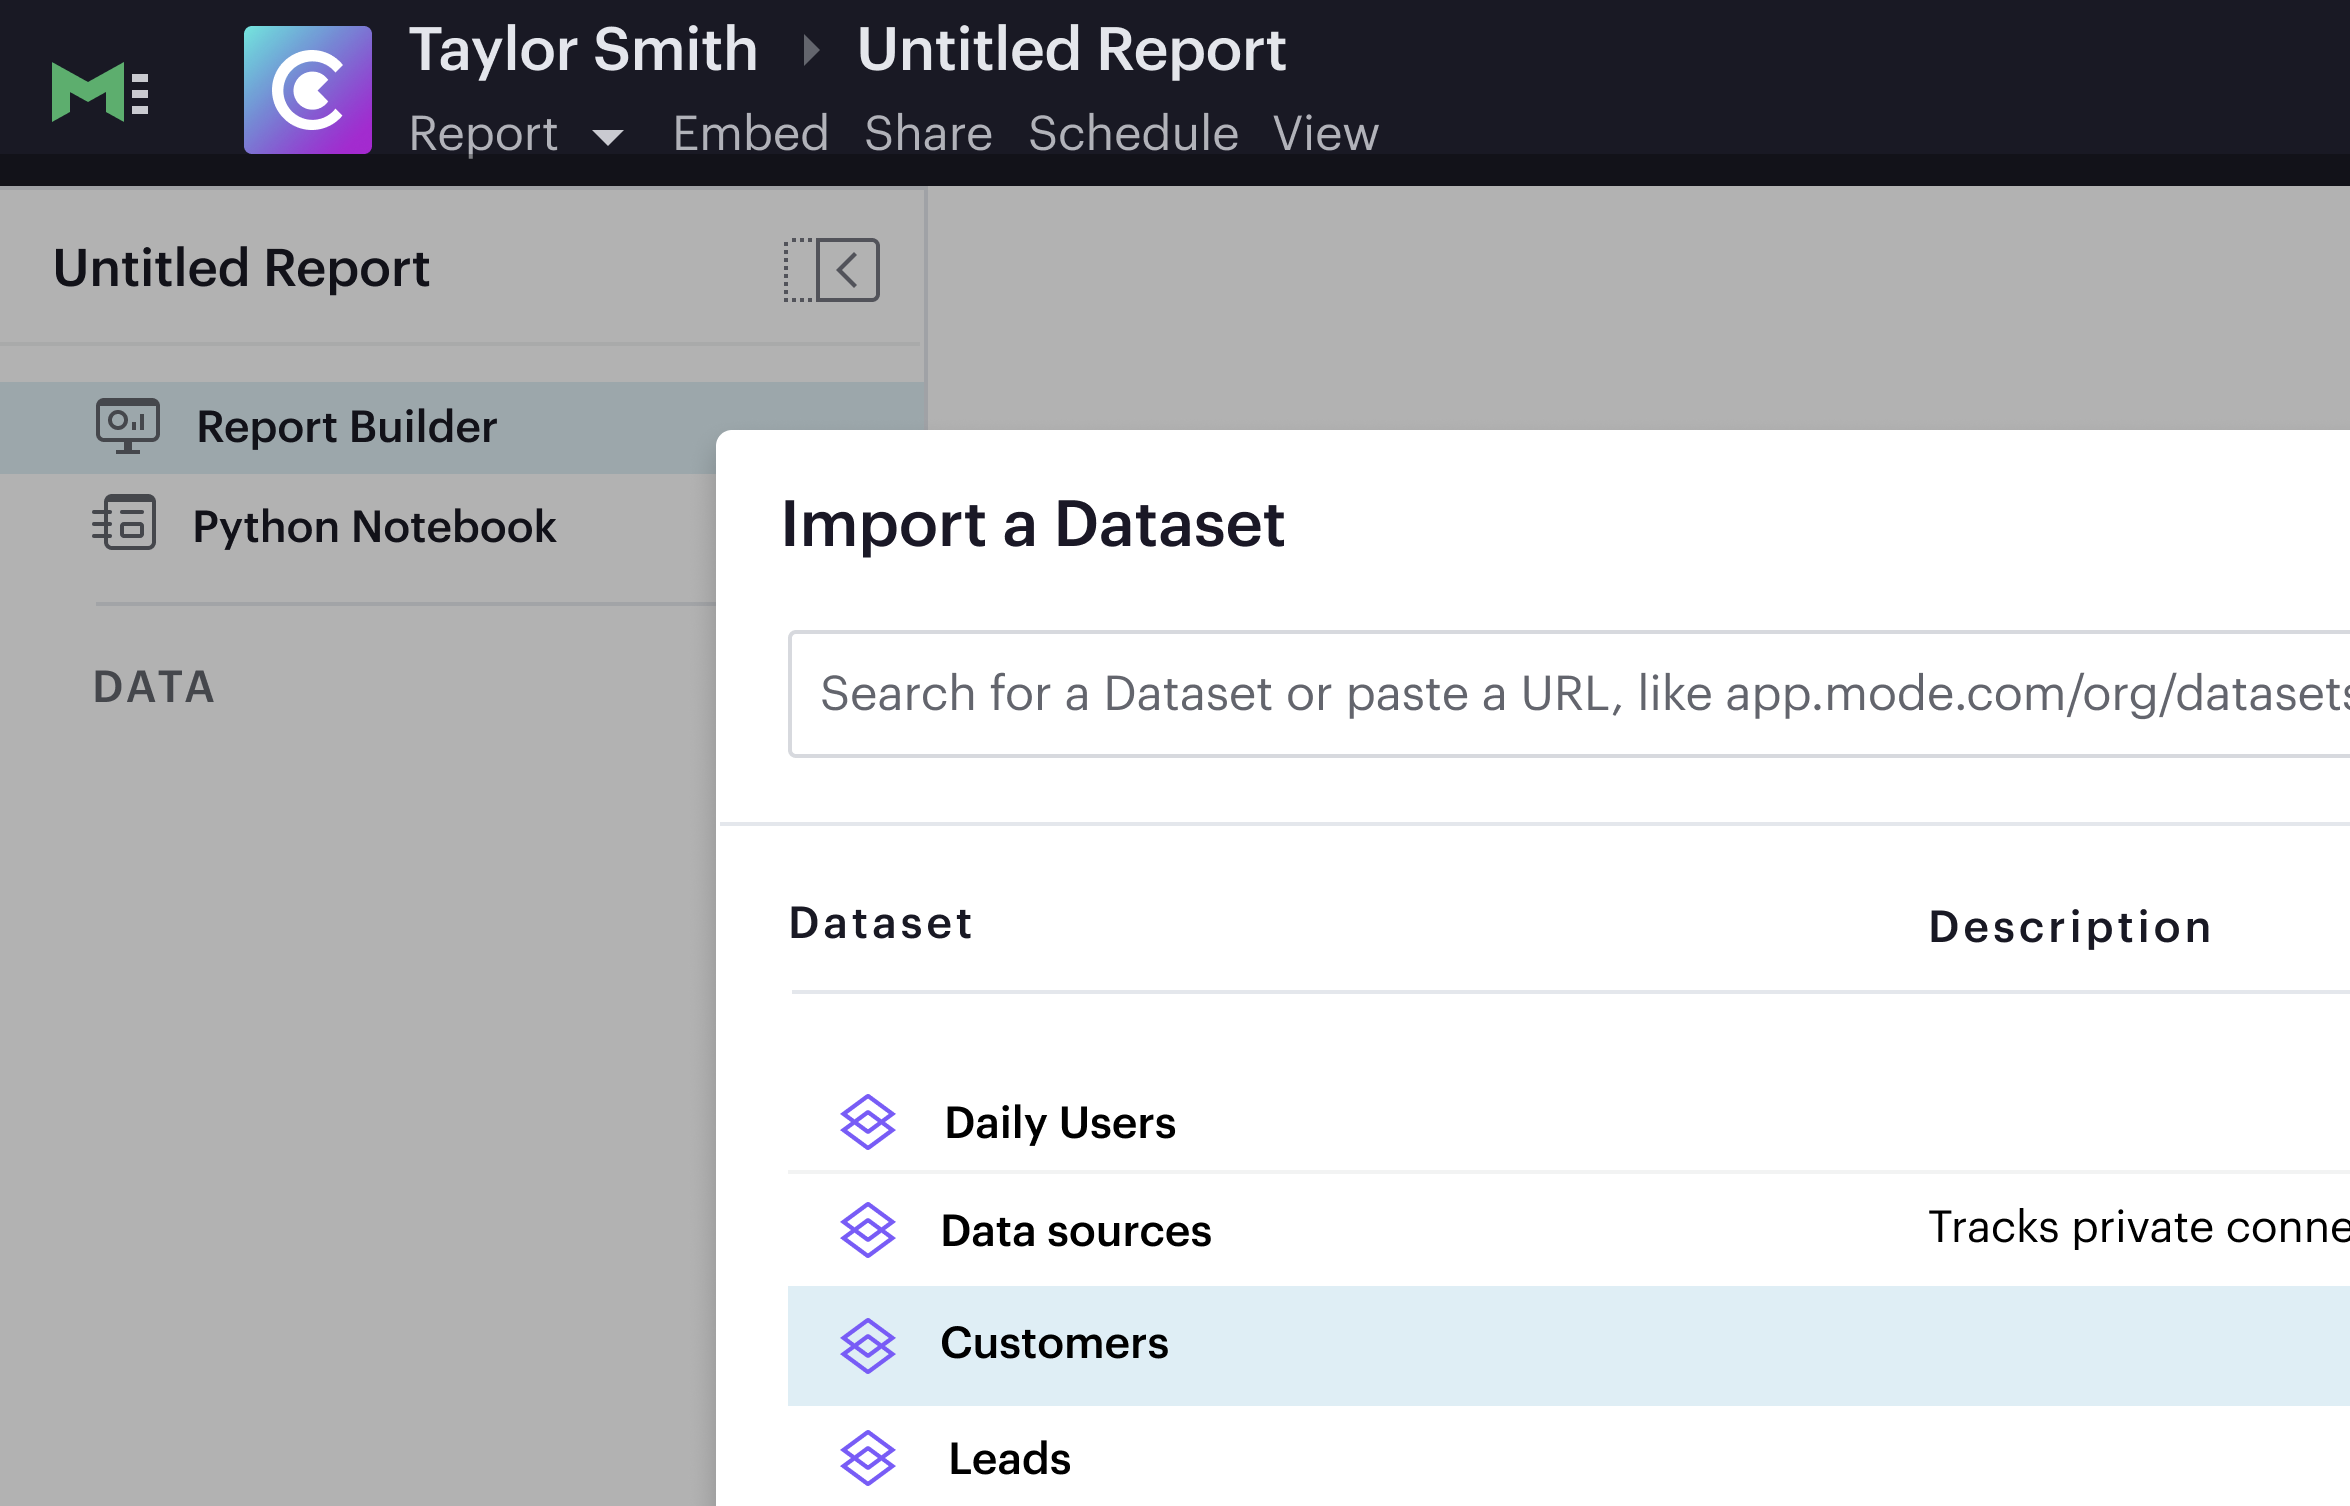Click the Daily Users dataset icon
Viewport: 2350px width, 1506px height.
867,1121
